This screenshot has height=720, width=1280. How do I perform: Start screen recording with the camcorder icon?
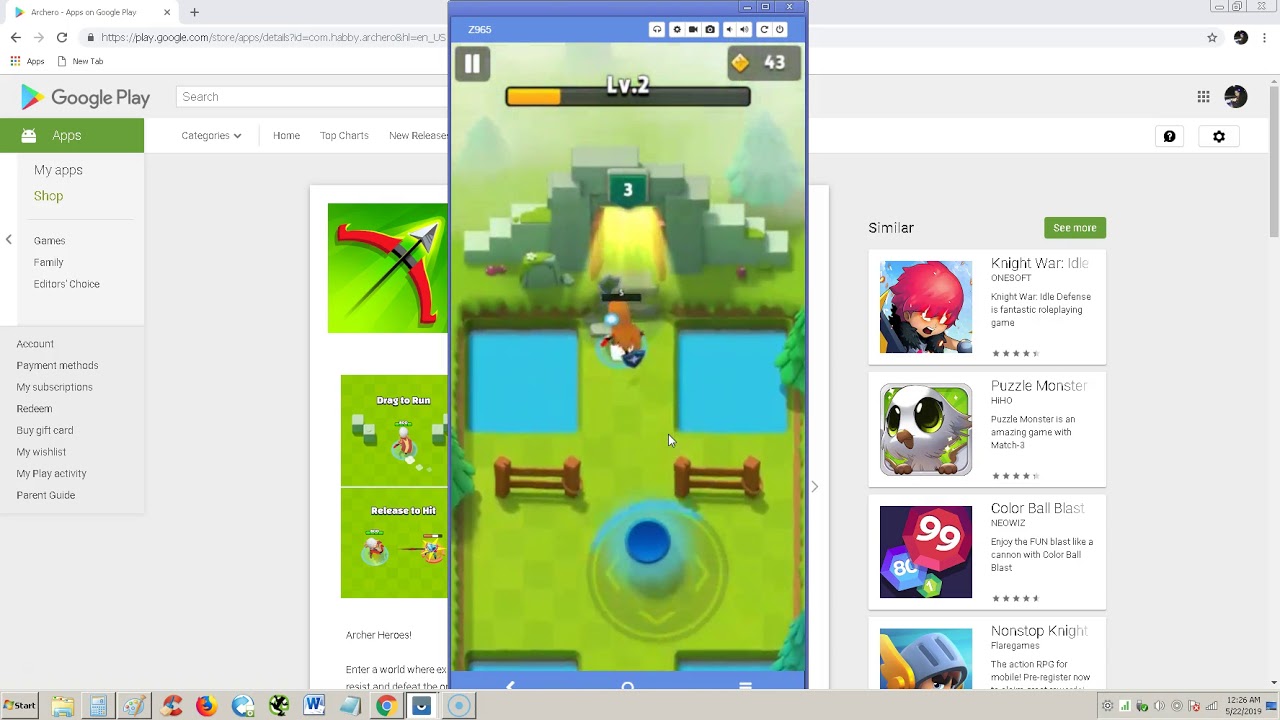click(693, 30)
